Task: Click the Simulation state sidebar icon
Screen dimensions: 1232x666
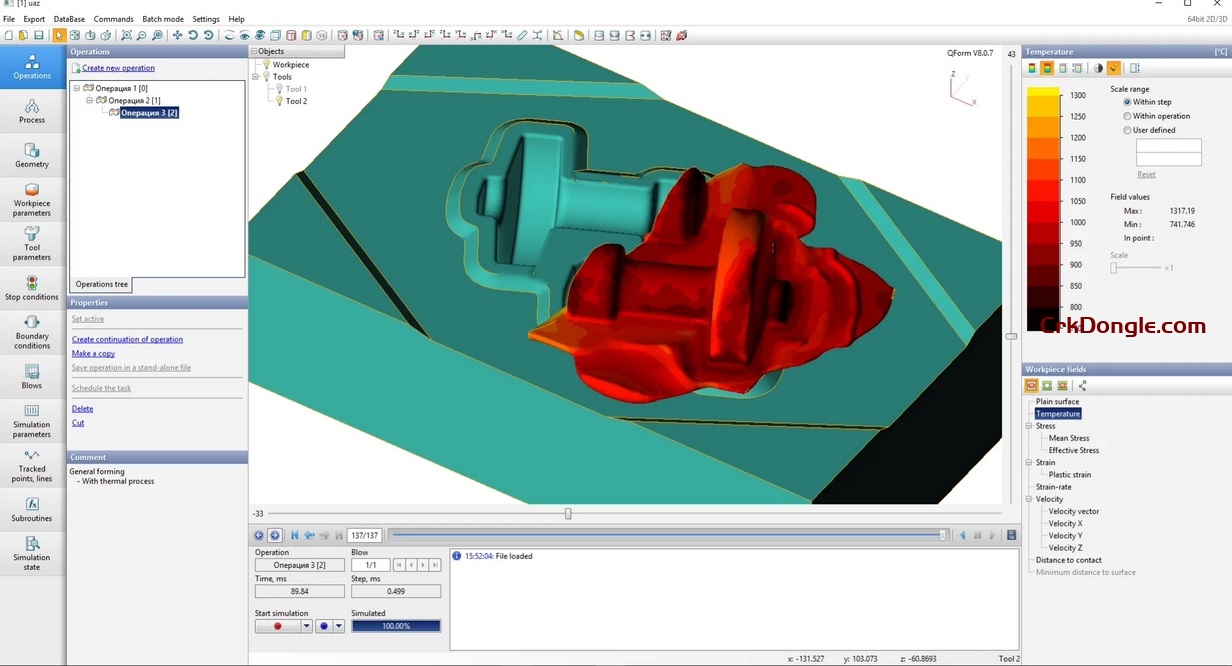Action: [x=31, y=551]
